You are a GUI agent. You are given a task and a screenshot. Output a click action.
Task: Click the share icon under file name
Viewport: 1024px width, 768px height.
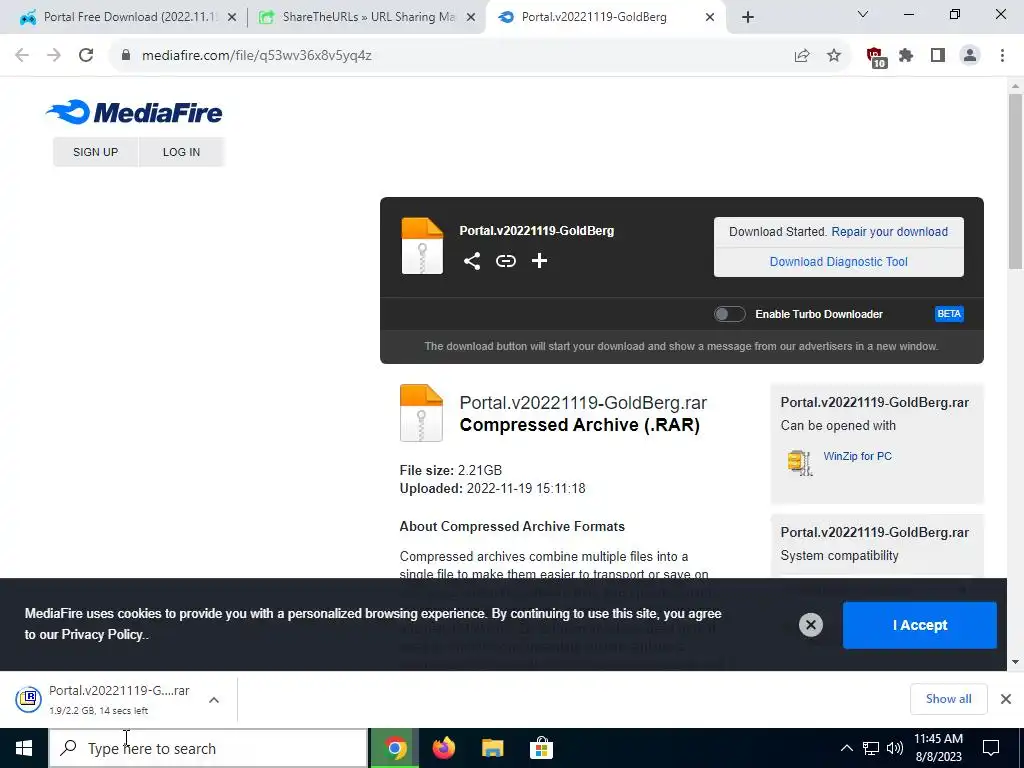pos(472,261)
